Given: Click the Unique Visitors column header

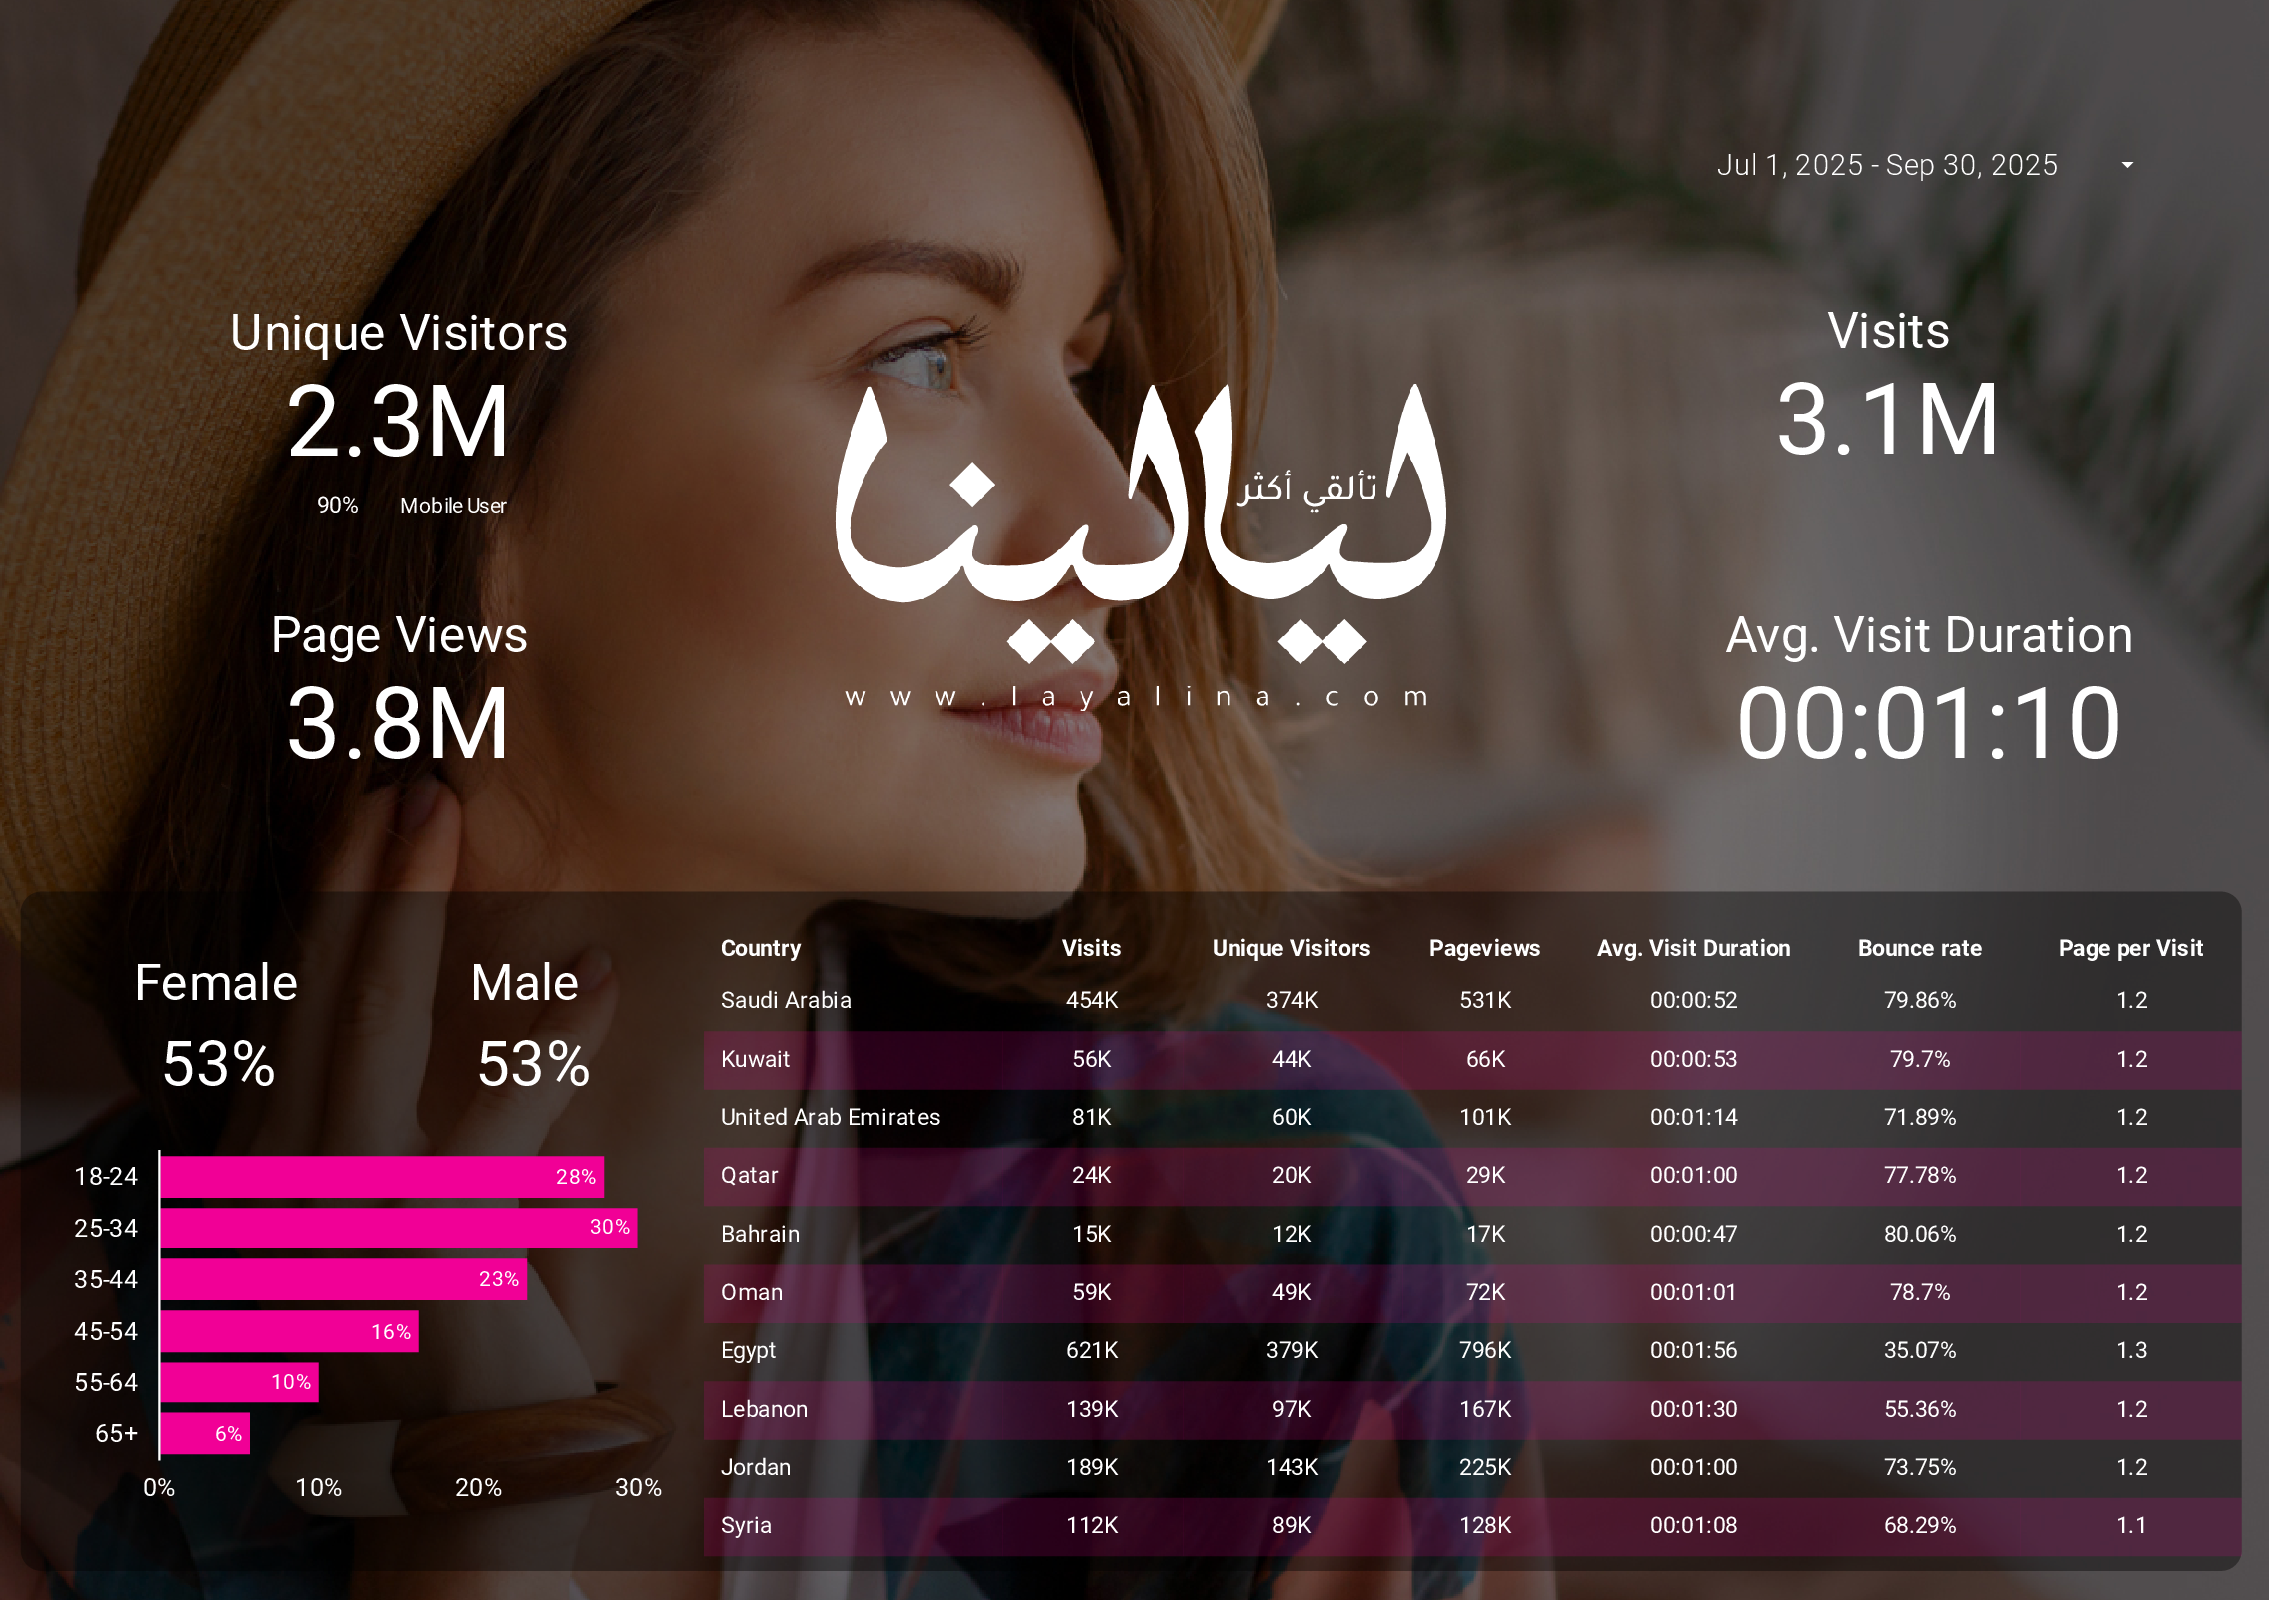Looking at the screenshot, I should point(1290,948).
